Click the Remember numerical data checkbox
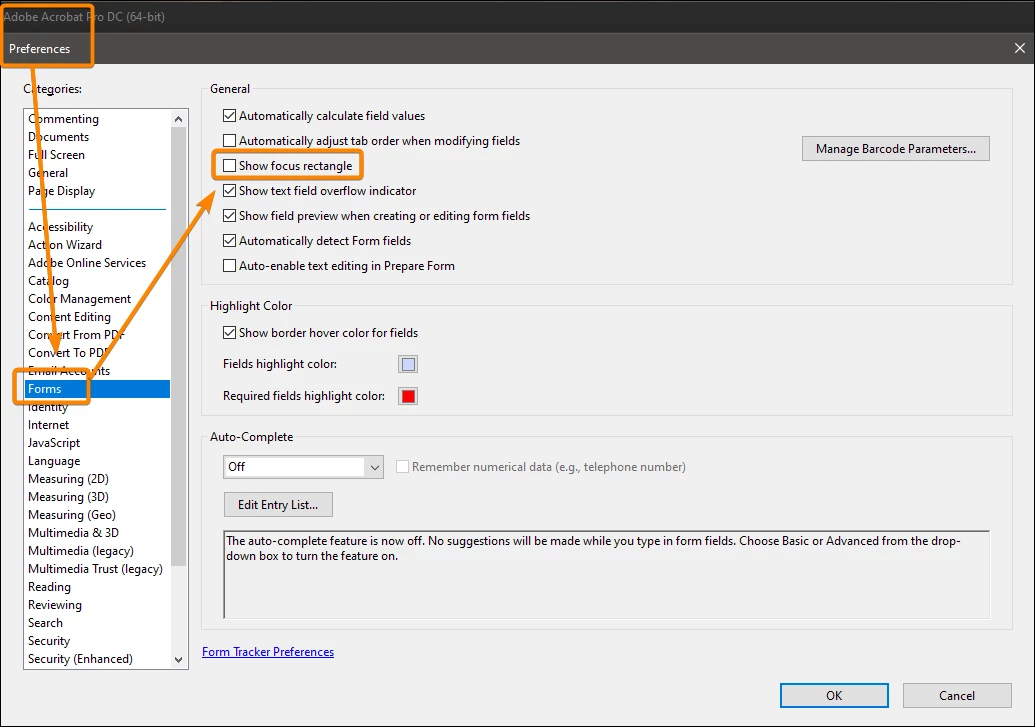Screen dimensions: 1035x727 click(x=402, y=467)
